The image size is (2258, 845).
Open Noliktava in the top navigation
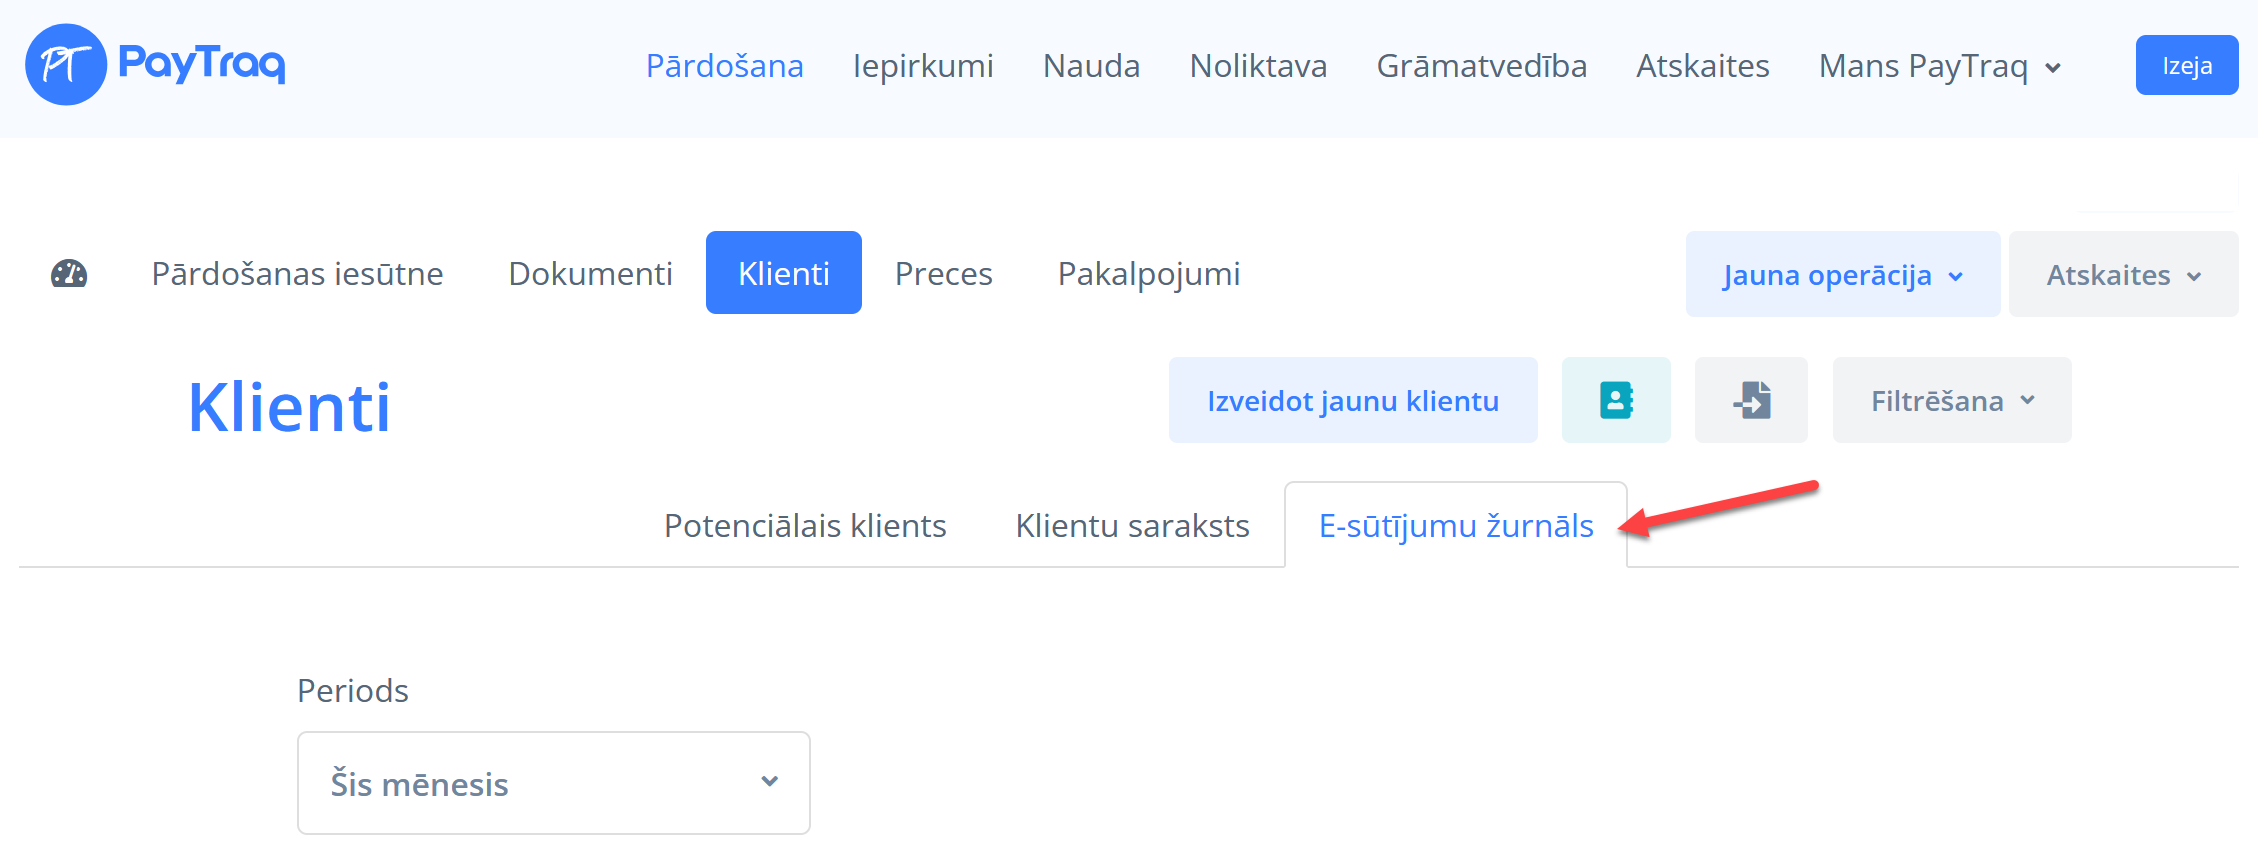coord(1258,66)
